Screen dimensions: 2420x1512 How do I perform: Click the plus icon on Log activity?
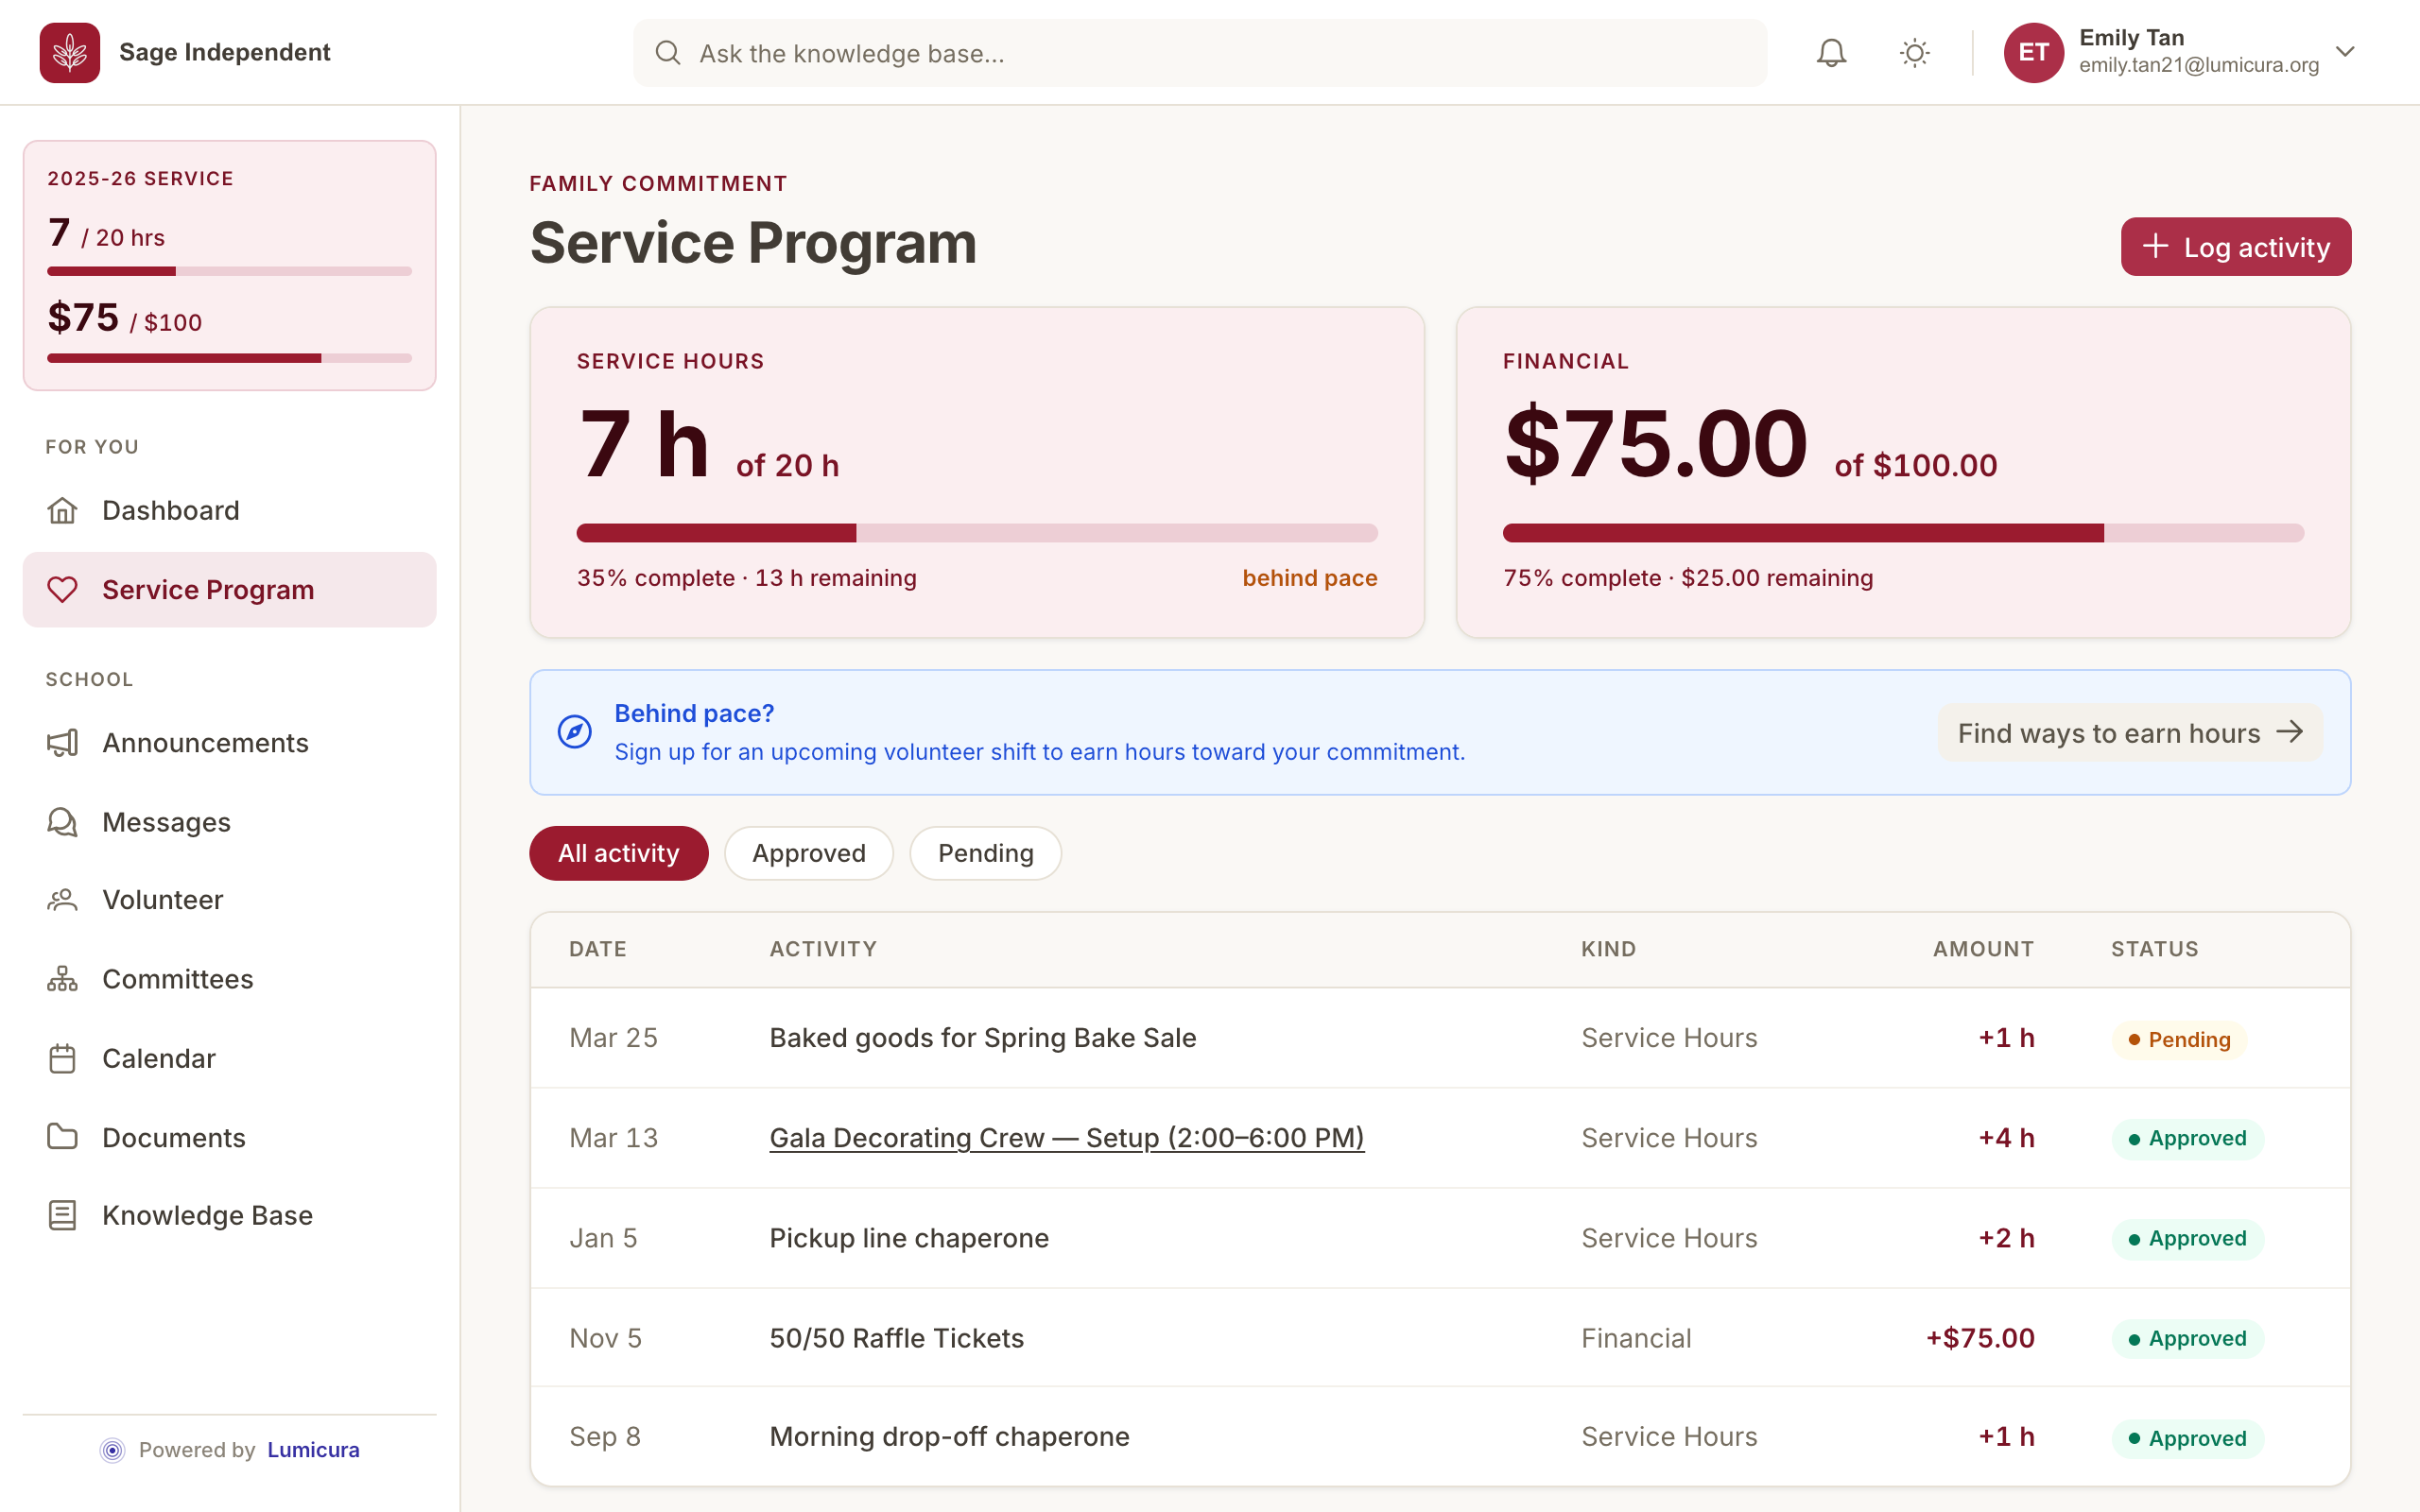2156,246
